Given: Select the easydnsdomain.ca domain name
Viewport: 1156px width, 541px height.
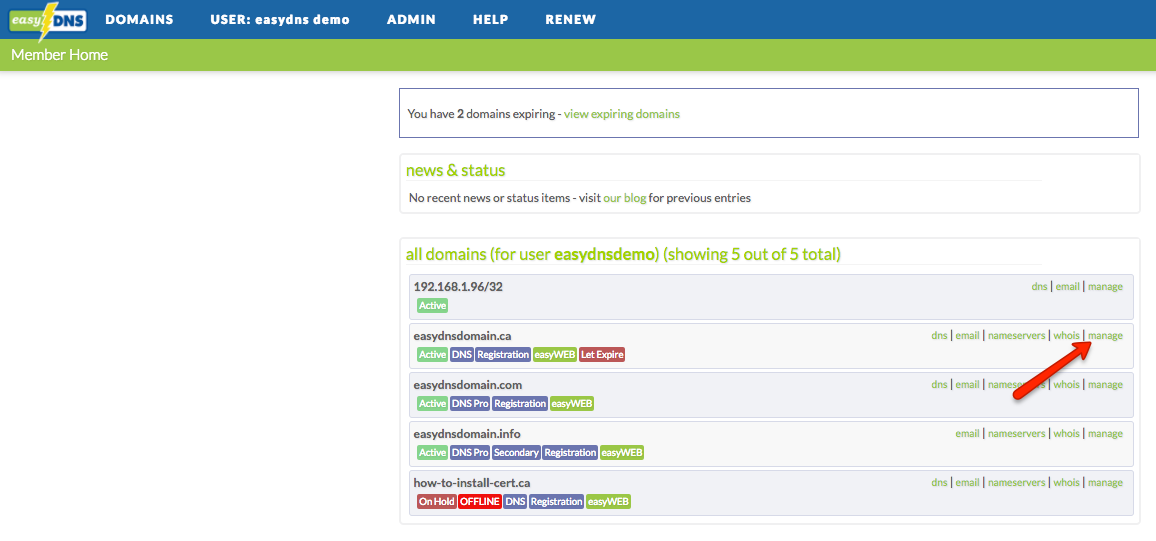Looking at the screenshot, I should point(462,336).
